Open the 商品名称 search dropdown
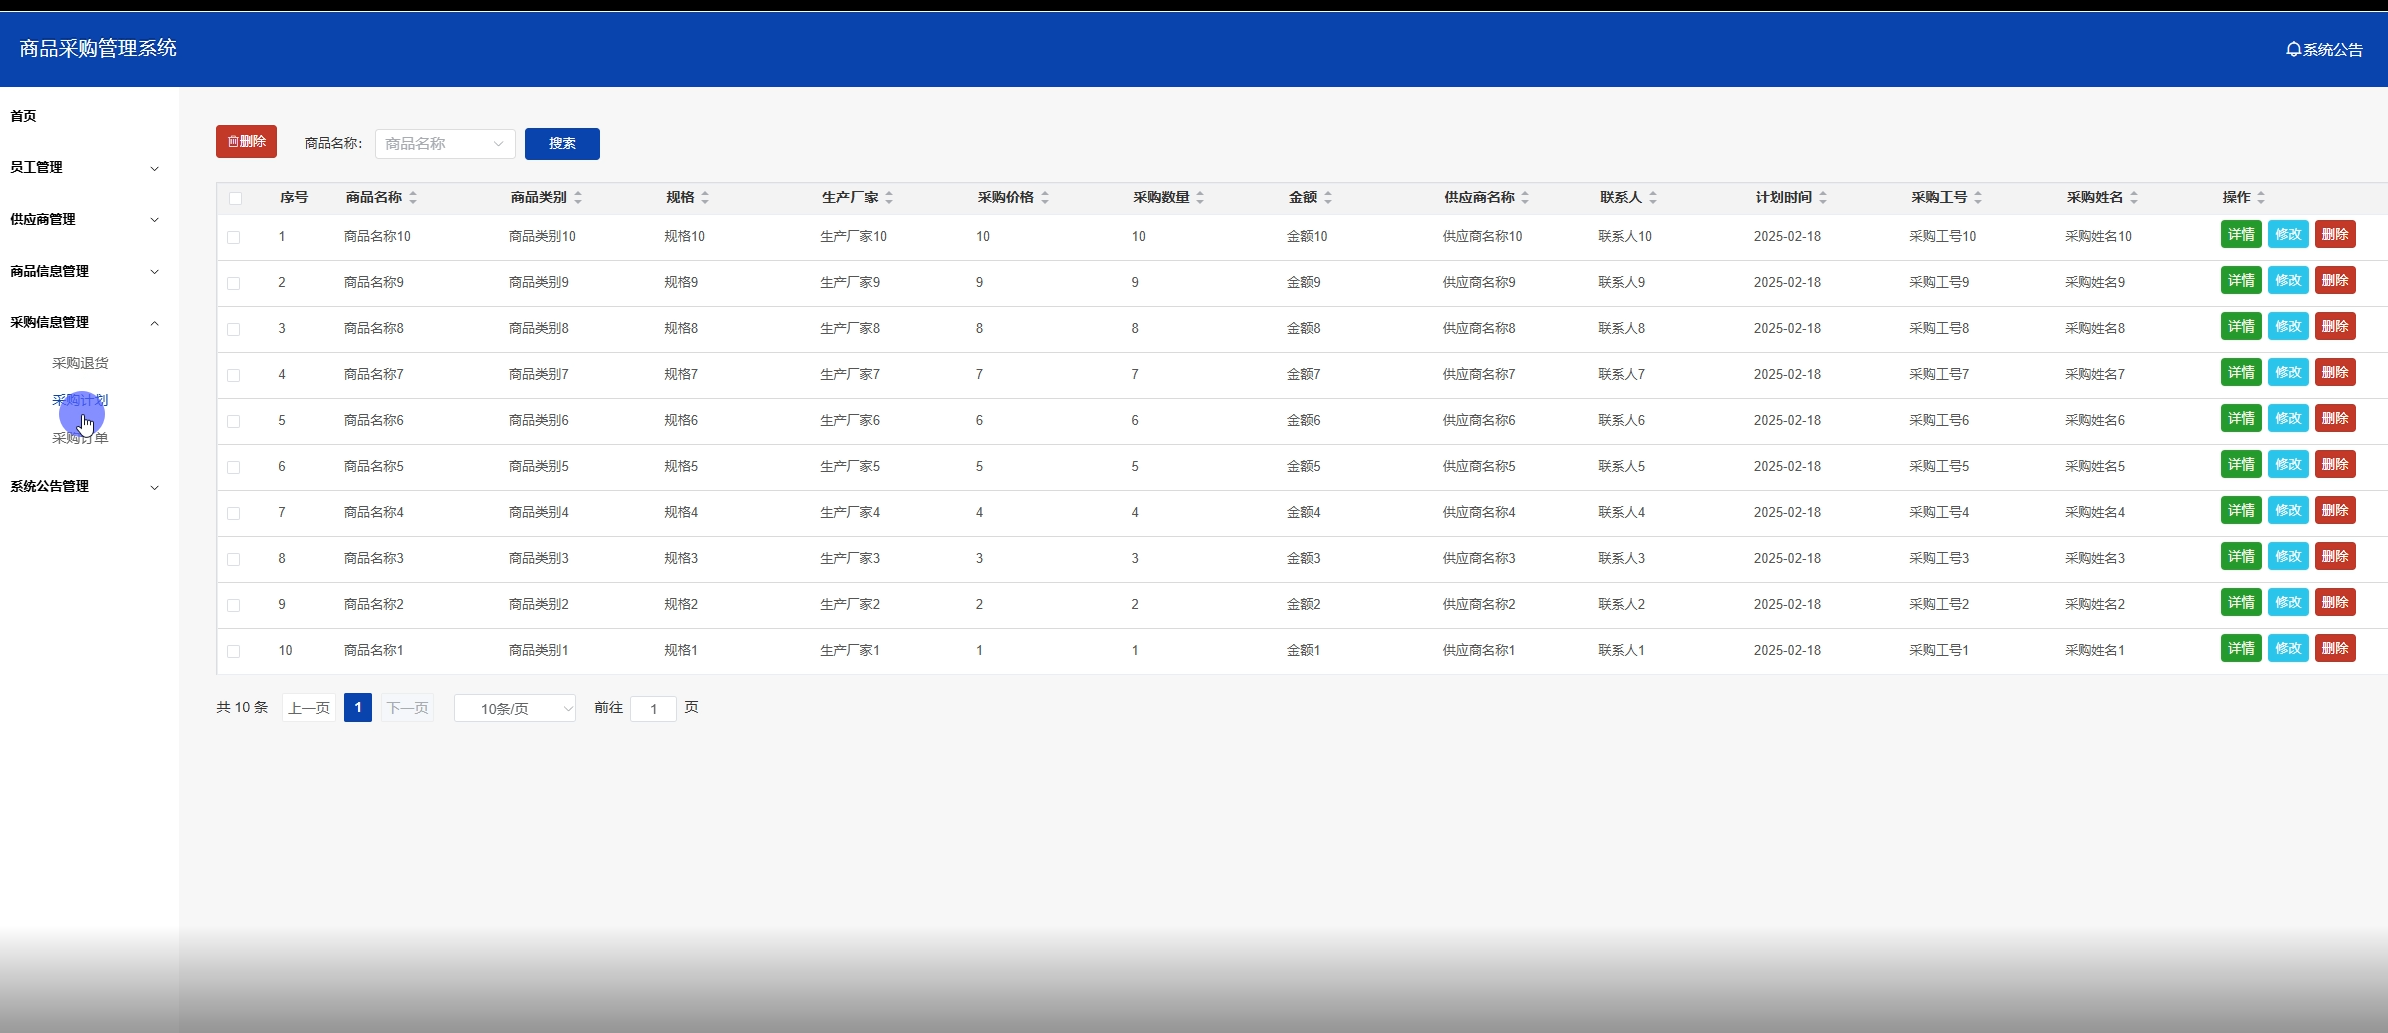 point(445,144)
